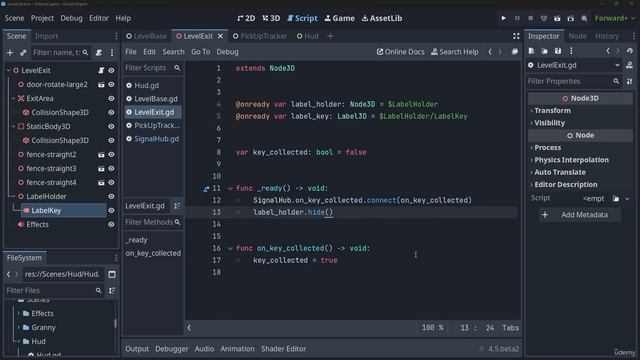Image resolution: width=640 pixels, height=360 pixels.
Task: Toggle the FileSystem split mode icon
Action: (x=112, y=274)
